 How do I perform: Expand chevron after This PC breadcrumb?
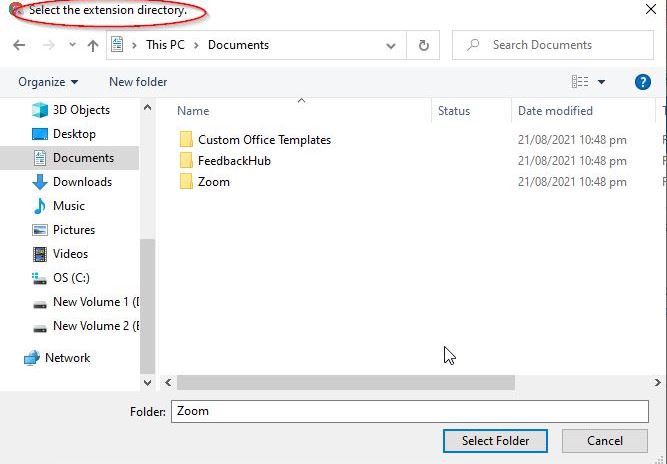tap(197, 45)
